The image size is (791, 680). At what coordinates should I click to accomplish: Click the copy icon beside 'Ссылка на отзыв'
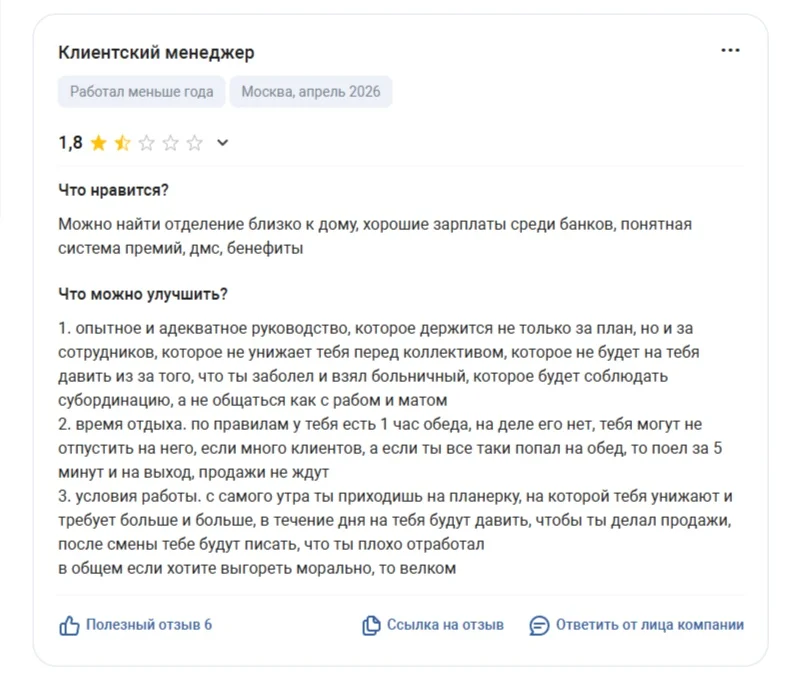pos(371,626)
